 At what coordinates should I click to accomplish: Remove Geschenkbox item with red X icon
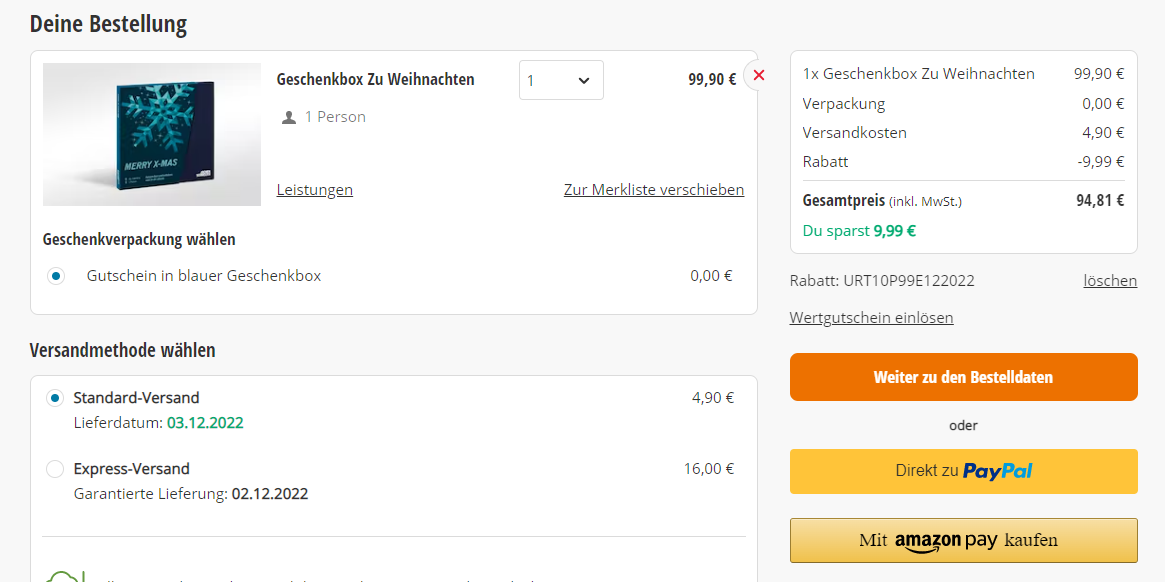(758, 75)
